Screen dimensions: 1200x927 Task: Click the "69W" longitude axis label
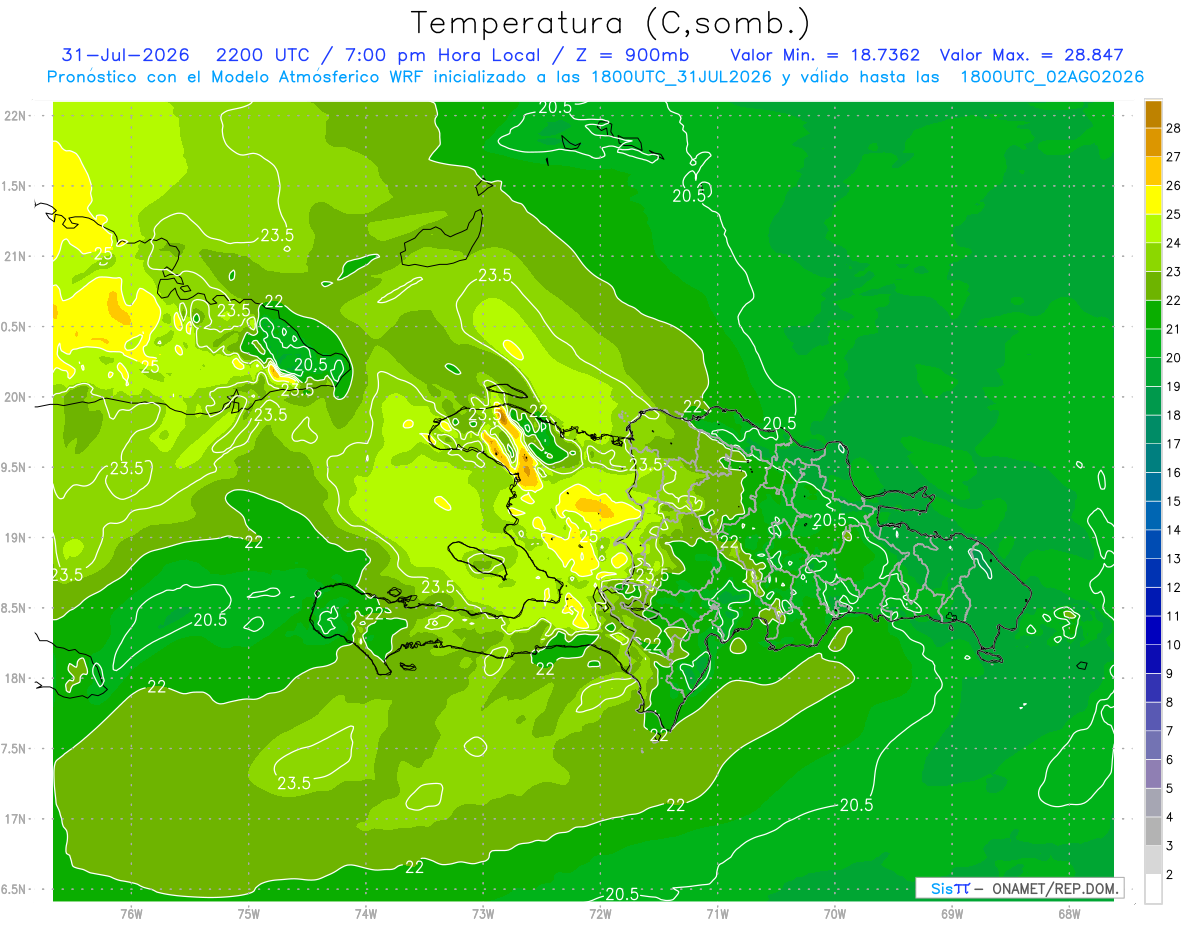952,913
